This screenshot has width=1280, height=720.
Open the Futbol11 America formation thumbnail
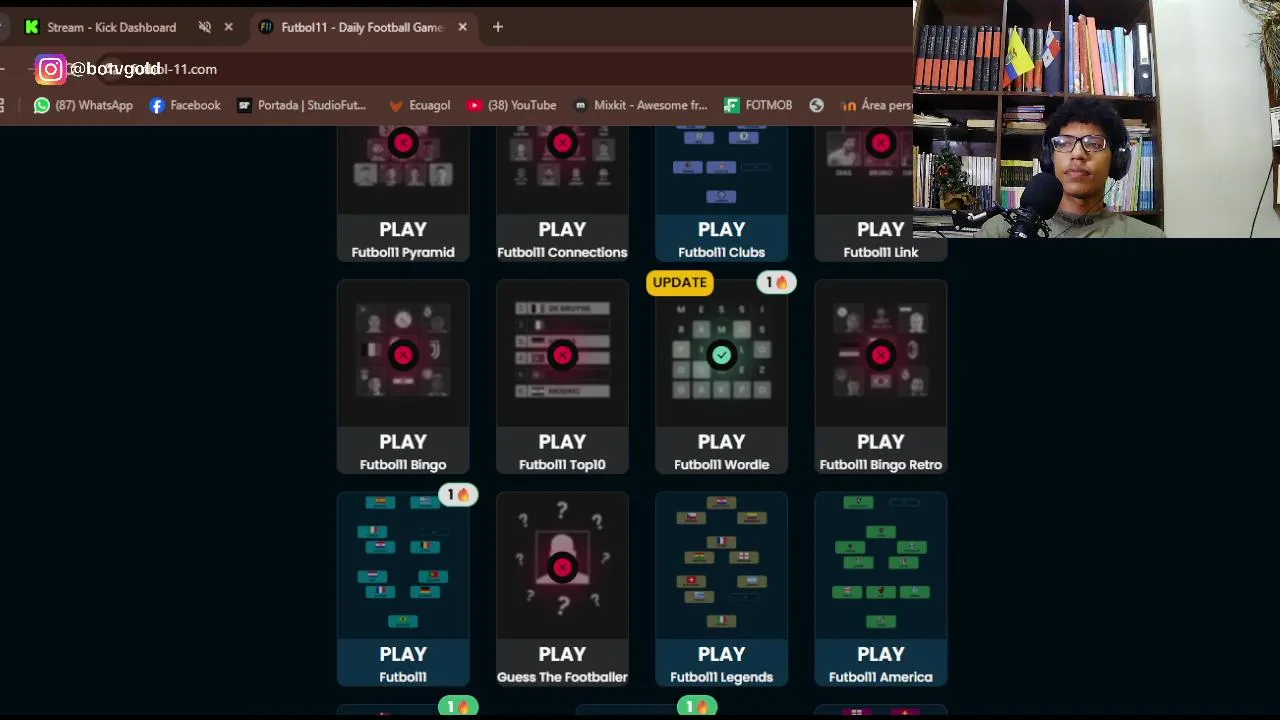880,563
